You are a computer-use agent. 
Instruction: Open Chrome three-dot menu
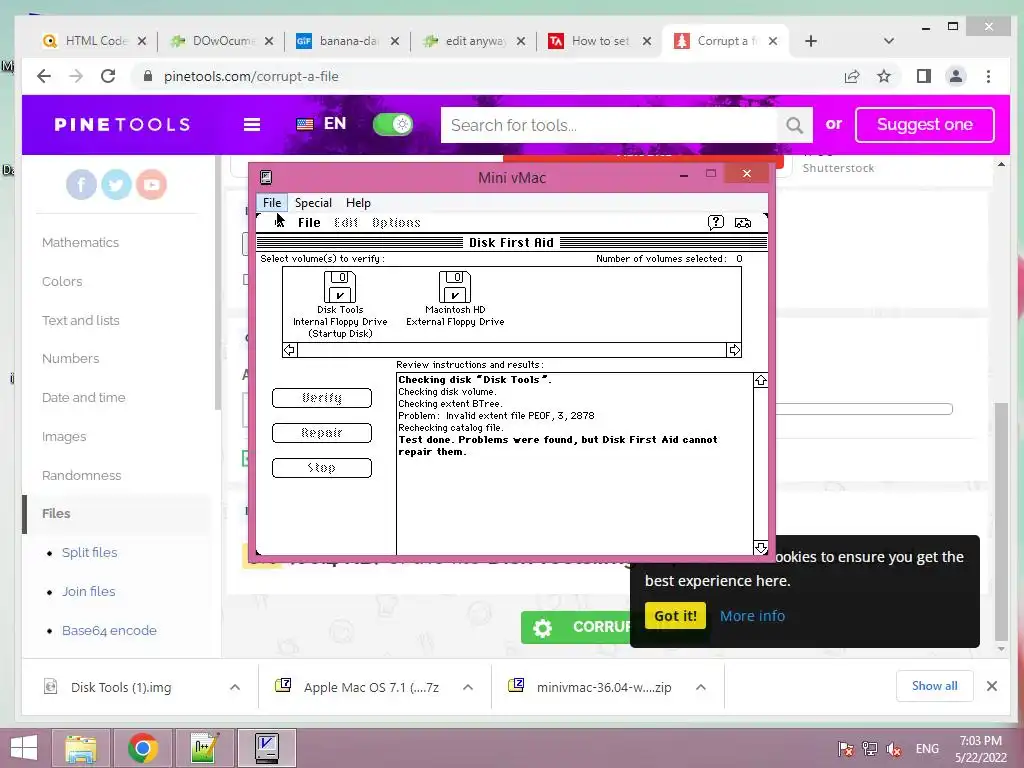[988, 76]
